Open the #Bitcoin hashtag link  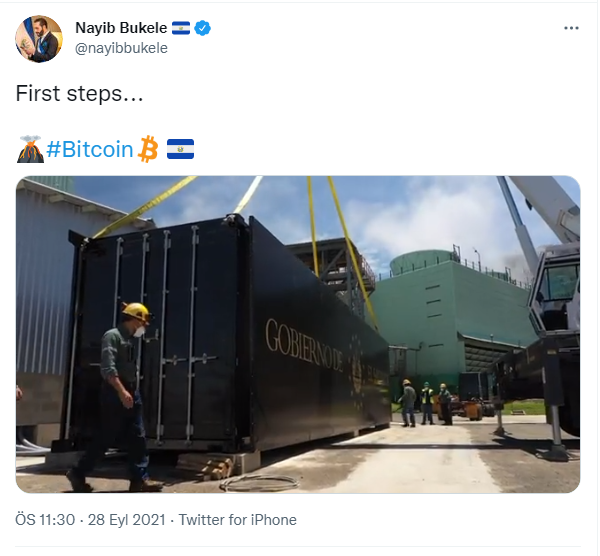90,150
